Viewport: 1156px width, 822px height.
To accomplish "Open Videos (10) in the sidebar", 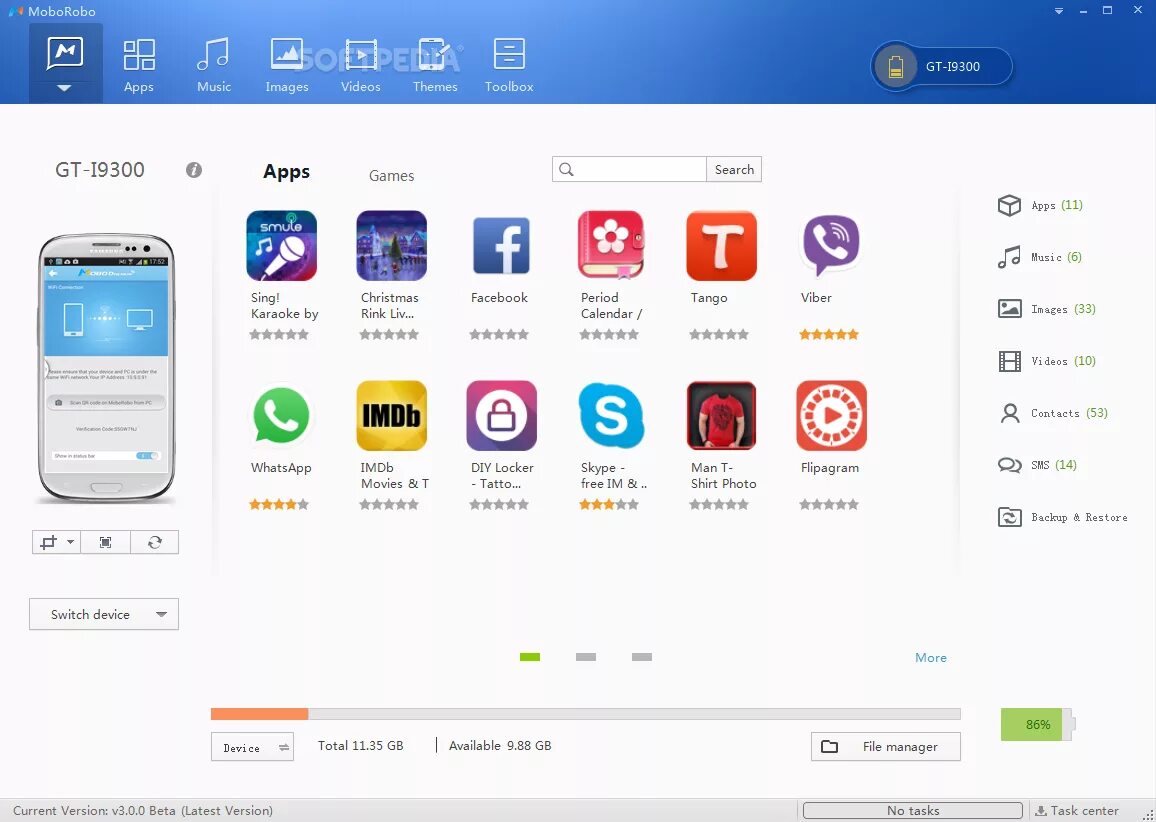I will (x=1047, y=361).
